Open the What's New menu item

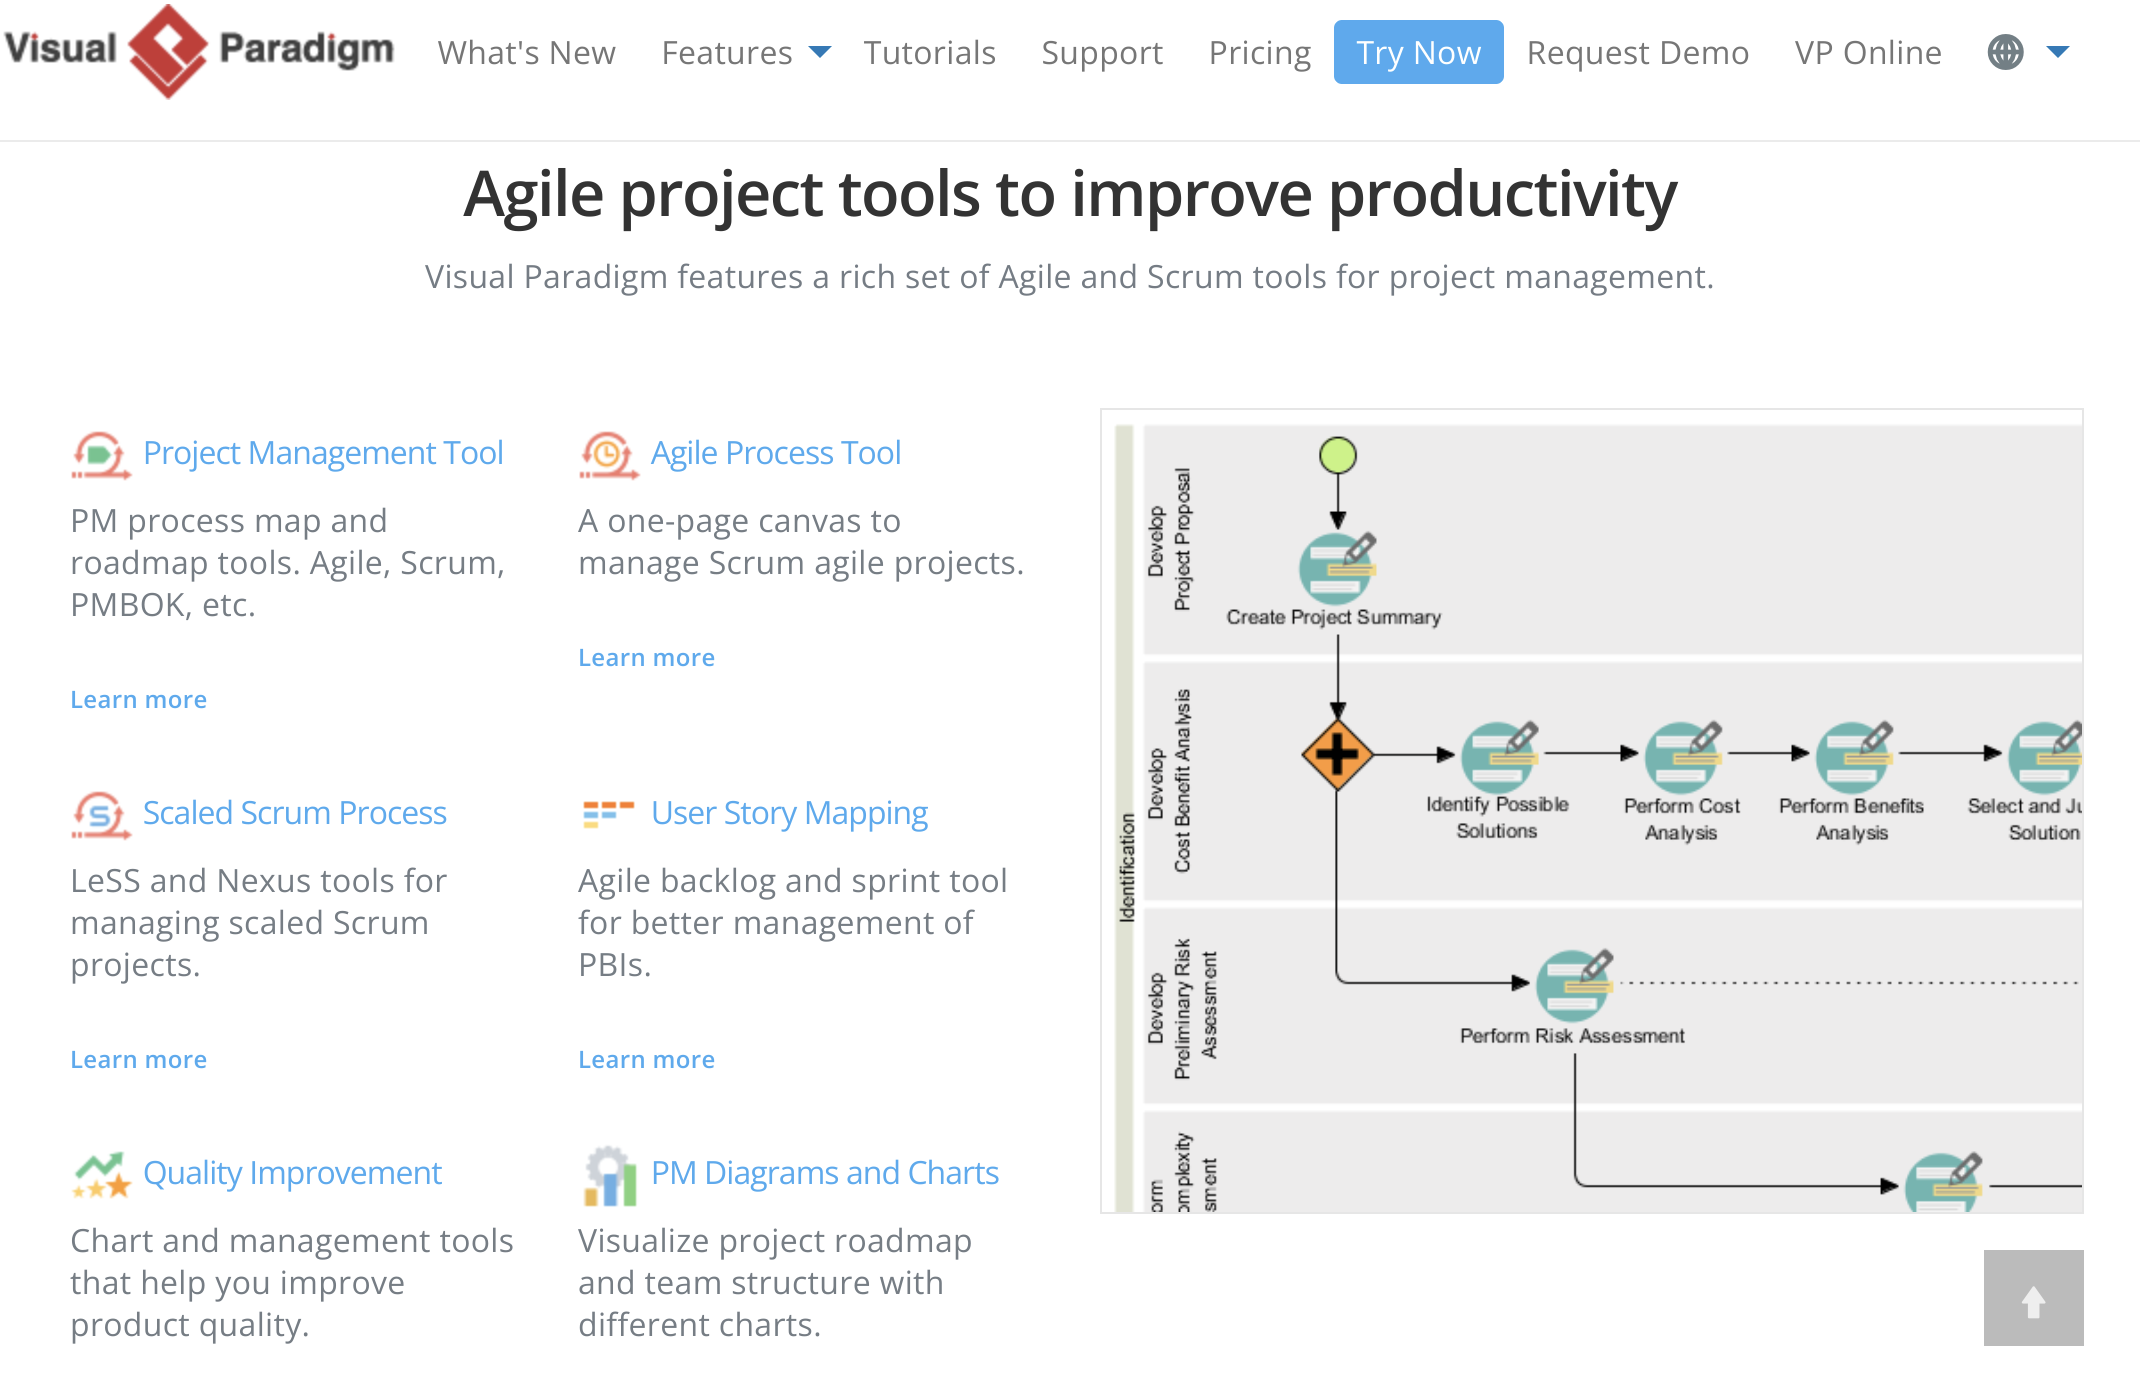526,52
